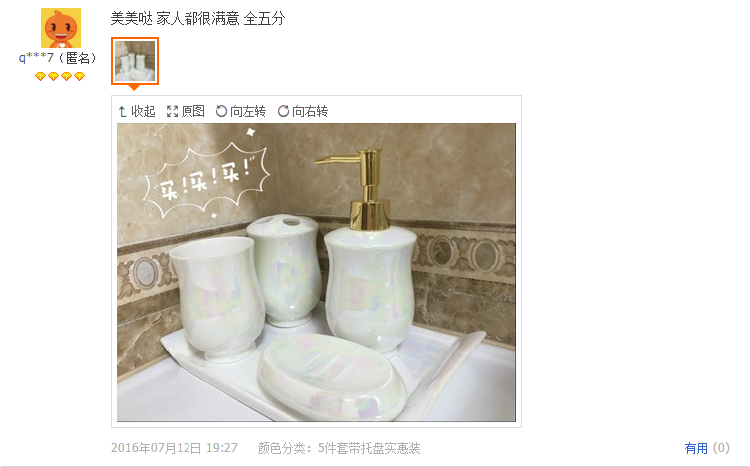Screen dimensions: 750x467
Task: Click the review date 2016年07月12日 19:27
Action: 174,448
